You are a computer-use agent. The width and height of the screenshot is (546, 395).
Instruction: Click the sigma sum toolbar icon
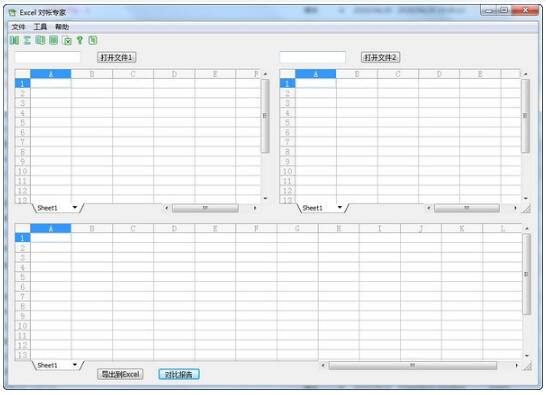27,40
